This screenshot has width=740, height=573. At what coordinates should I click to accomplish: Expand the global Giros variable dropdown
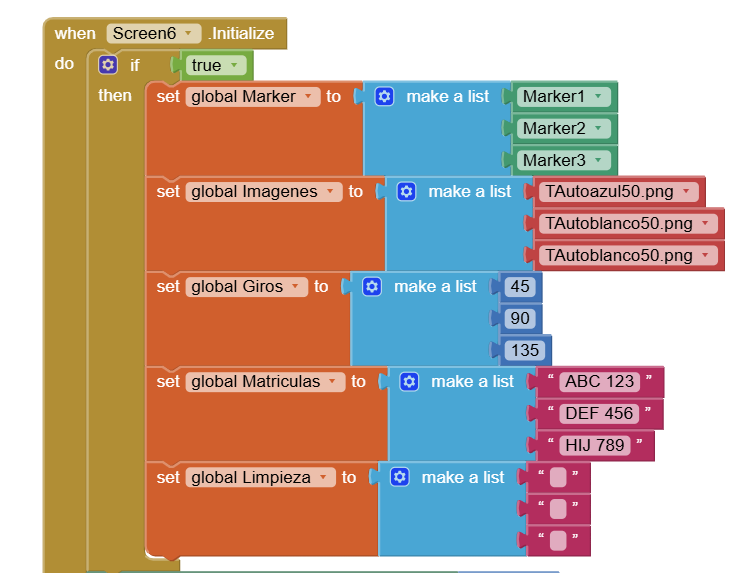click(246, 286)
